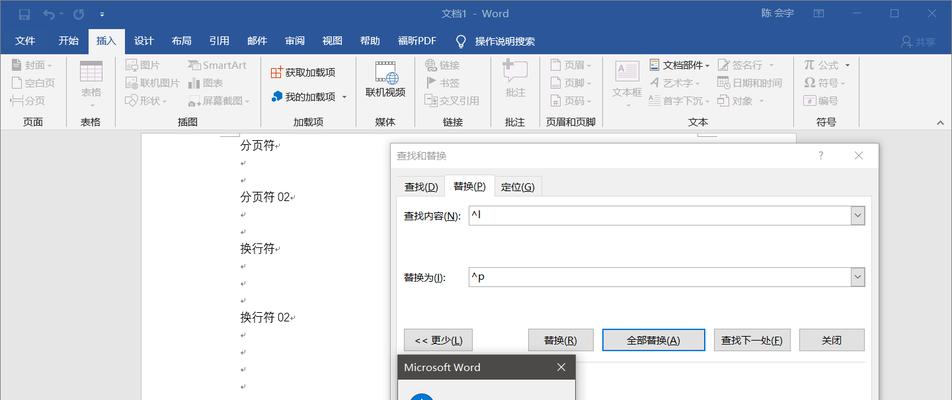Insert a chart with 图表

pos(205,83)
